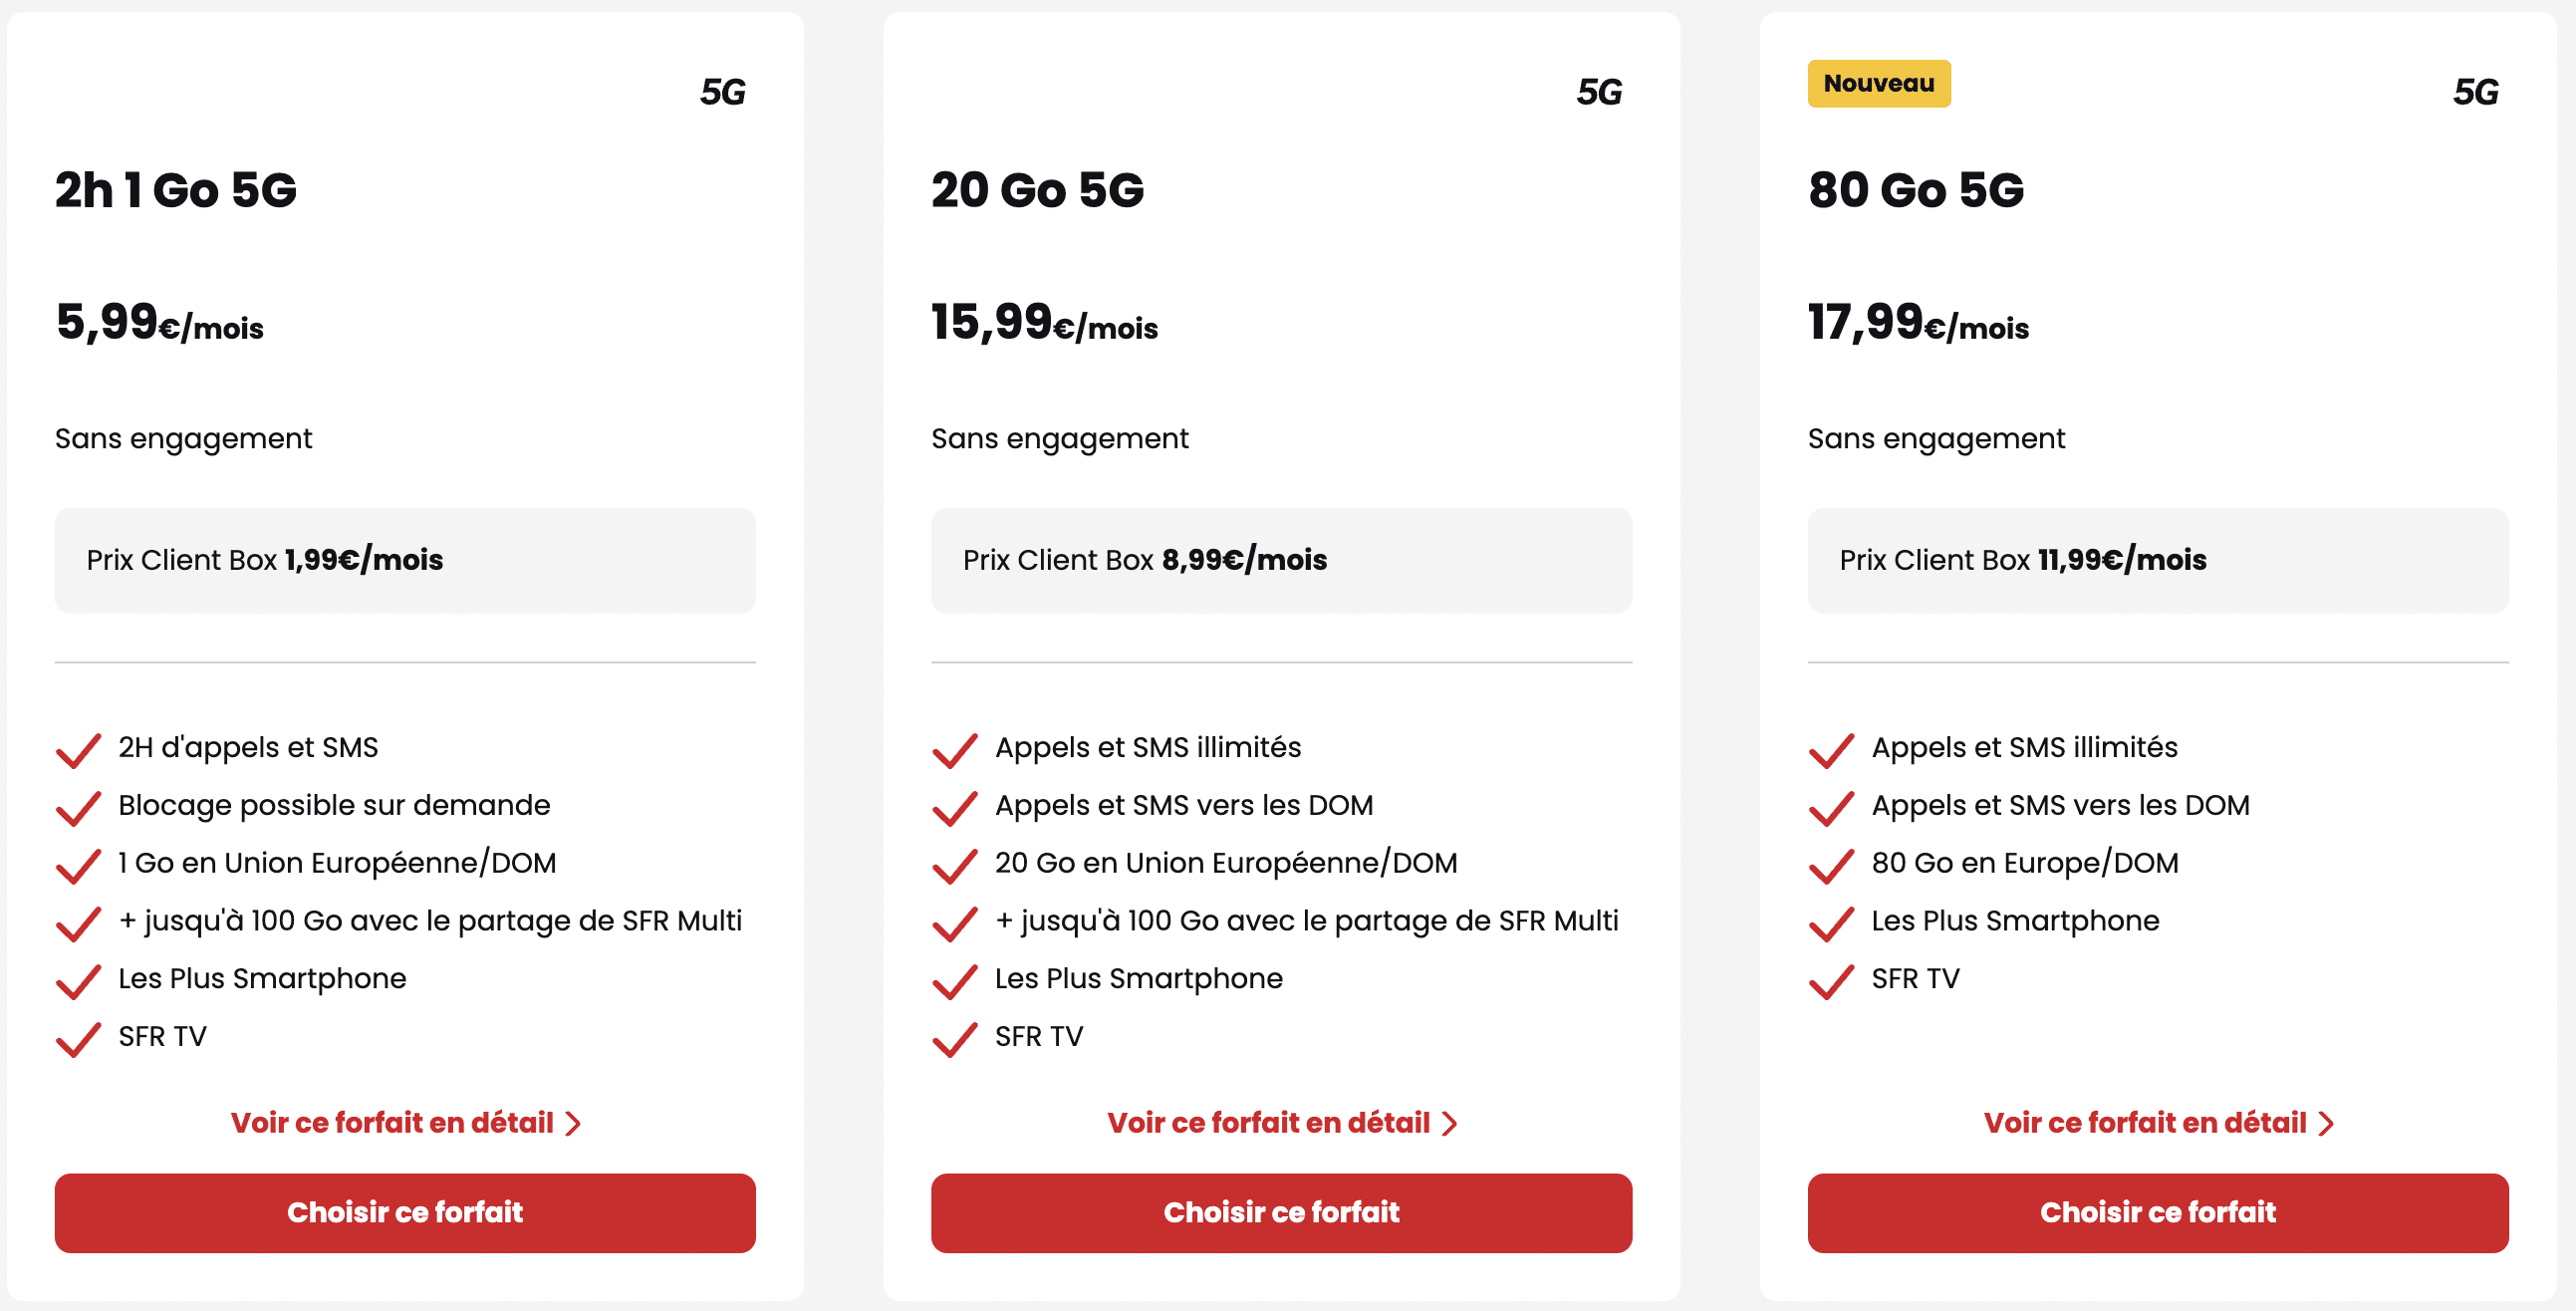Click the Nouveau badge on the 80 Go card

(1879, 84)
